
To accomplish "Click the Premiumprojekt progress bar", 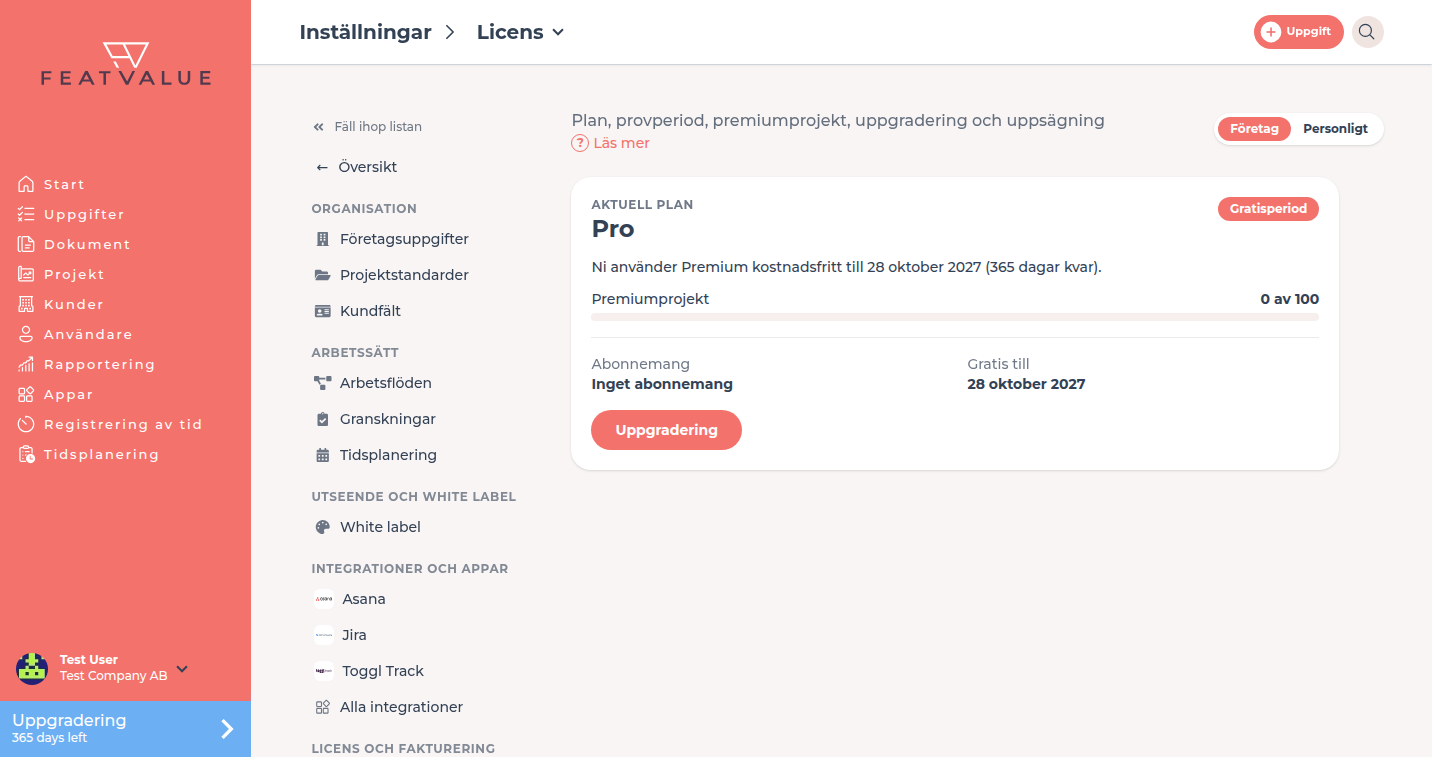I will 955,317.
